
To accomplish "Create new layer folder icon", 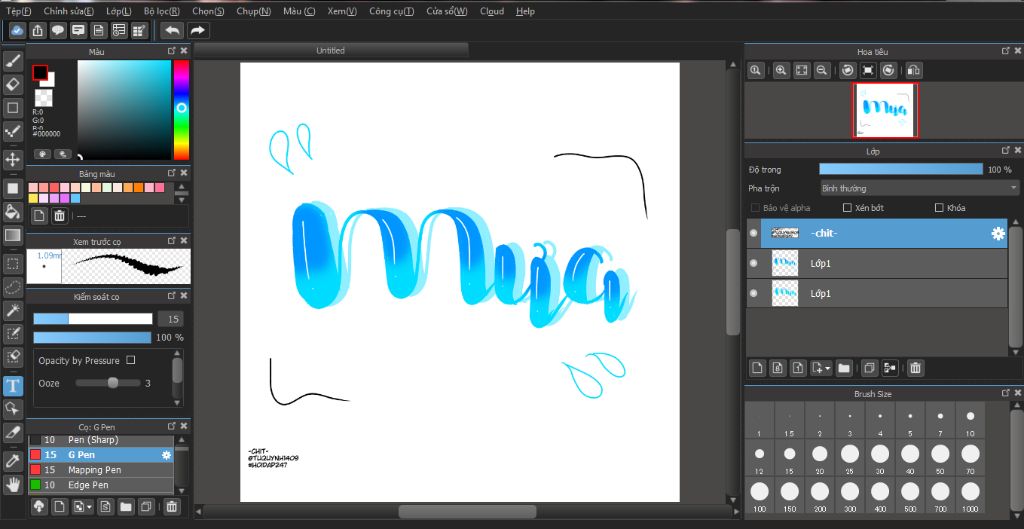I will coord(844,368).
